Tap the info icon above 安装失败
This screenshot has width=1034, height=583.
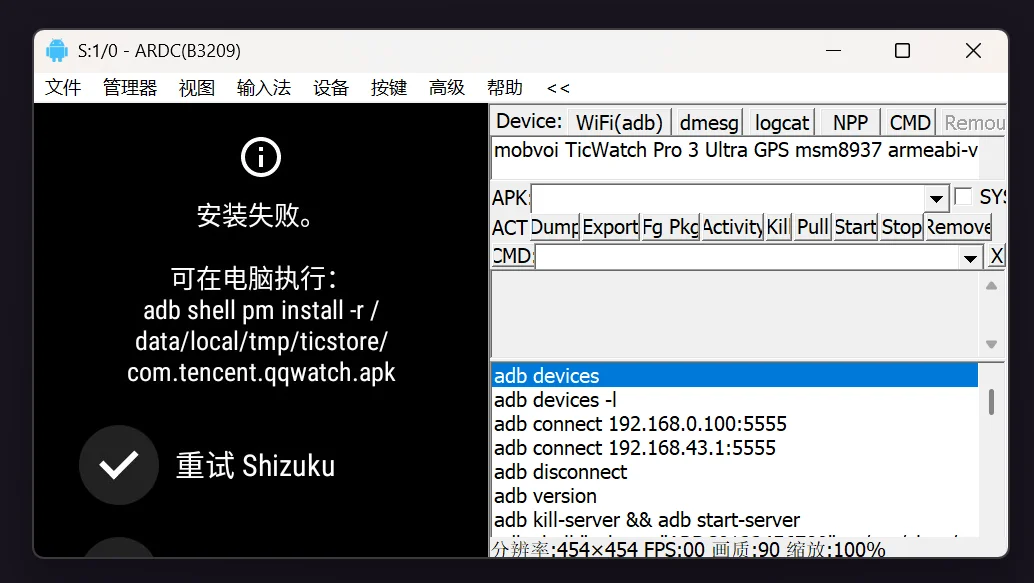click(x=260, y=157)
